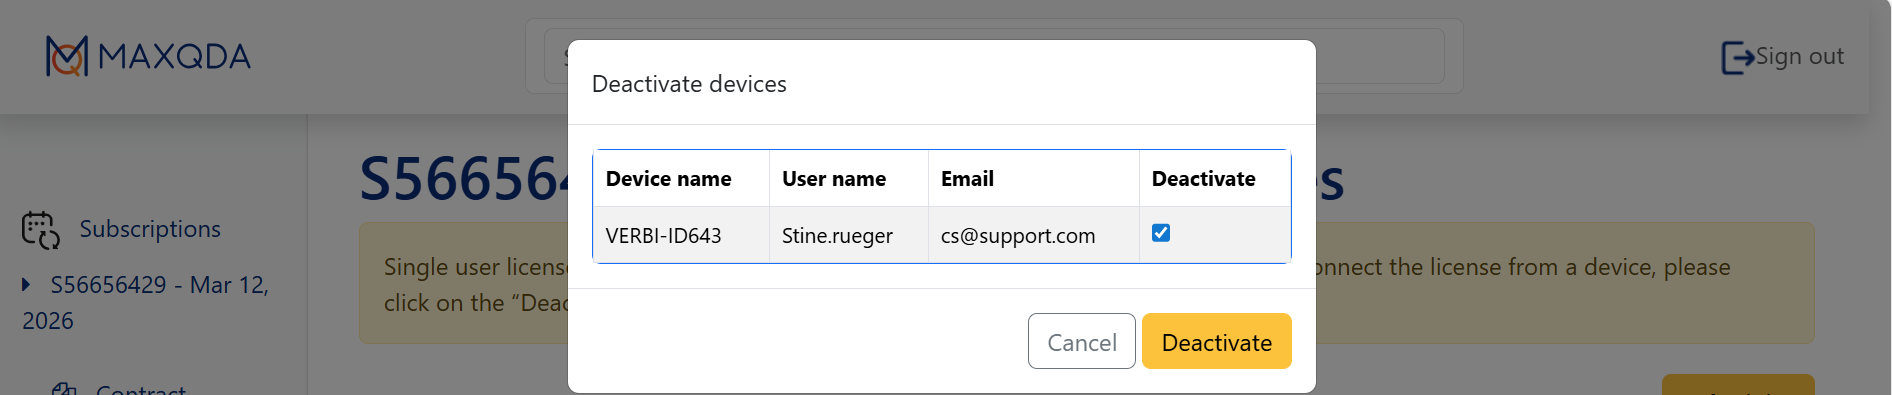Click the Sign out text link
1892x395 pixels.
point(1800,57)
